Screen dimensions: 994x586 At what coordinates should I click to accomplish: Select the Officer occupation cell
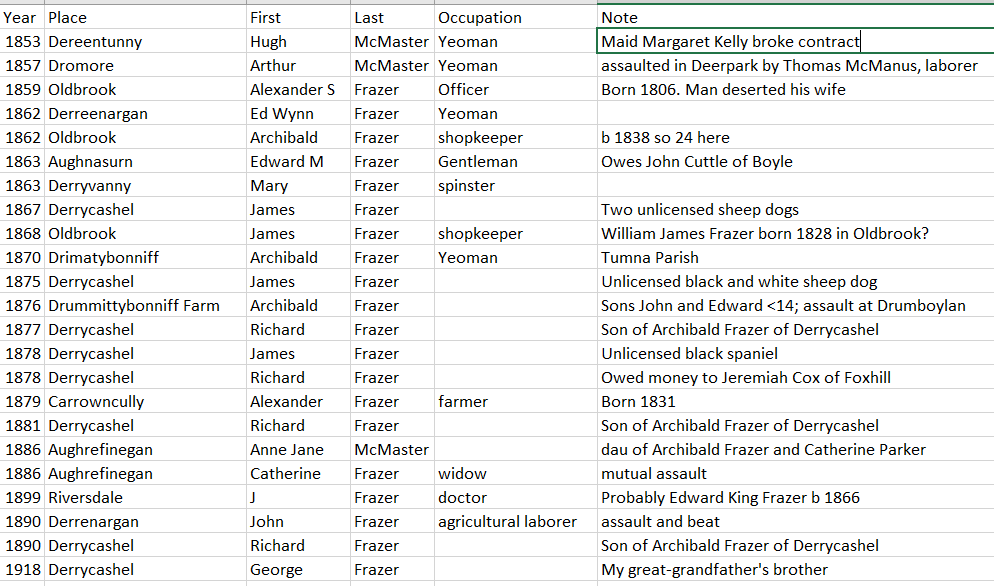pyautogui.click(x=463, y=89)
